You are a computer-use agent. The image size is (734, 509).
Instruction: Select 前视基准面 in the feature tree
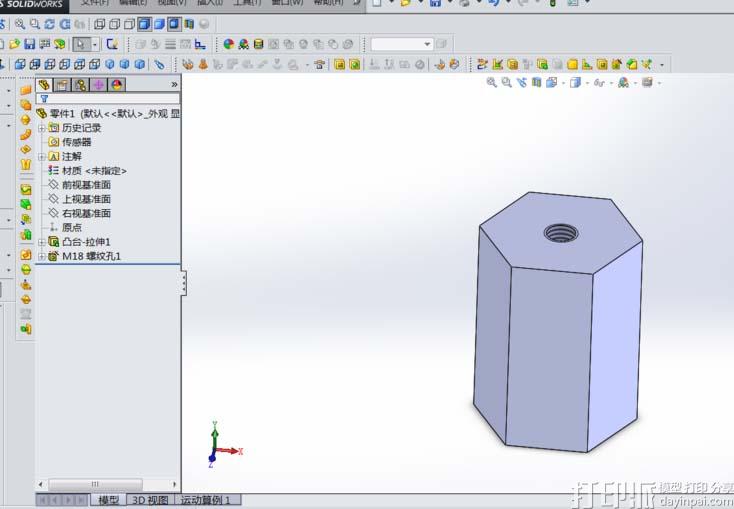click(x=86, y=185)
